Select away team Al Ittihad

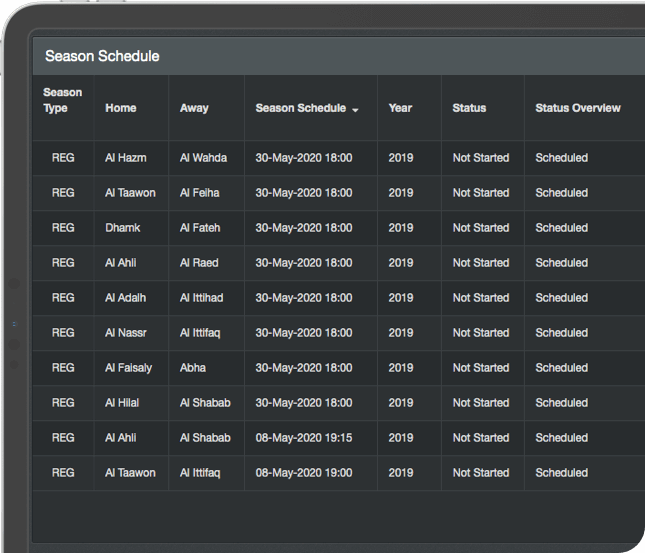(202, 297)
